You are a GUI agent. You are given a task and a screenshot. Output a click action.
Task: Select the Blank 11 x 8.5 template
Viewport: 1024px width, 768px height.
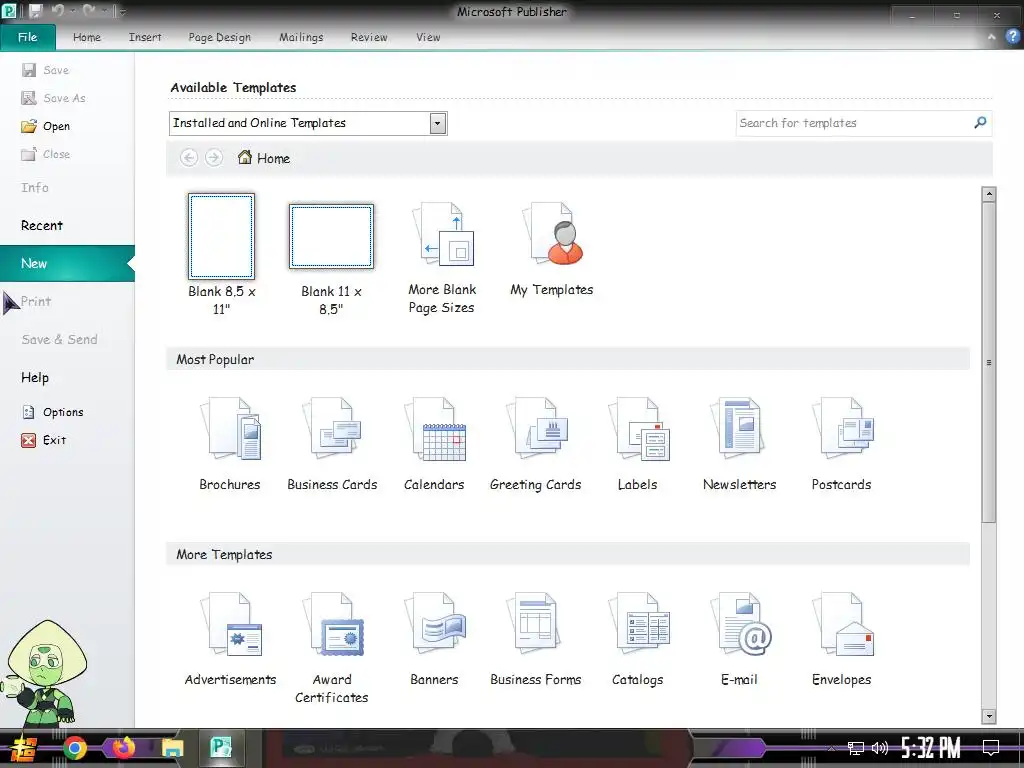pyautogui.click(x=331, y=259)
